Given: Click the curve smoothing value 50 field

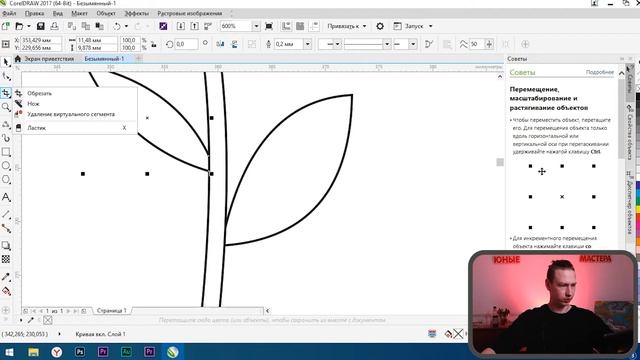Looking at the screenshot, I should (476, 44).
